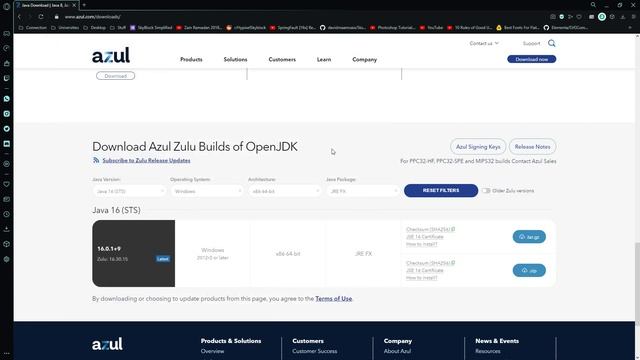Open the Terms of Use link

[333, 299]
